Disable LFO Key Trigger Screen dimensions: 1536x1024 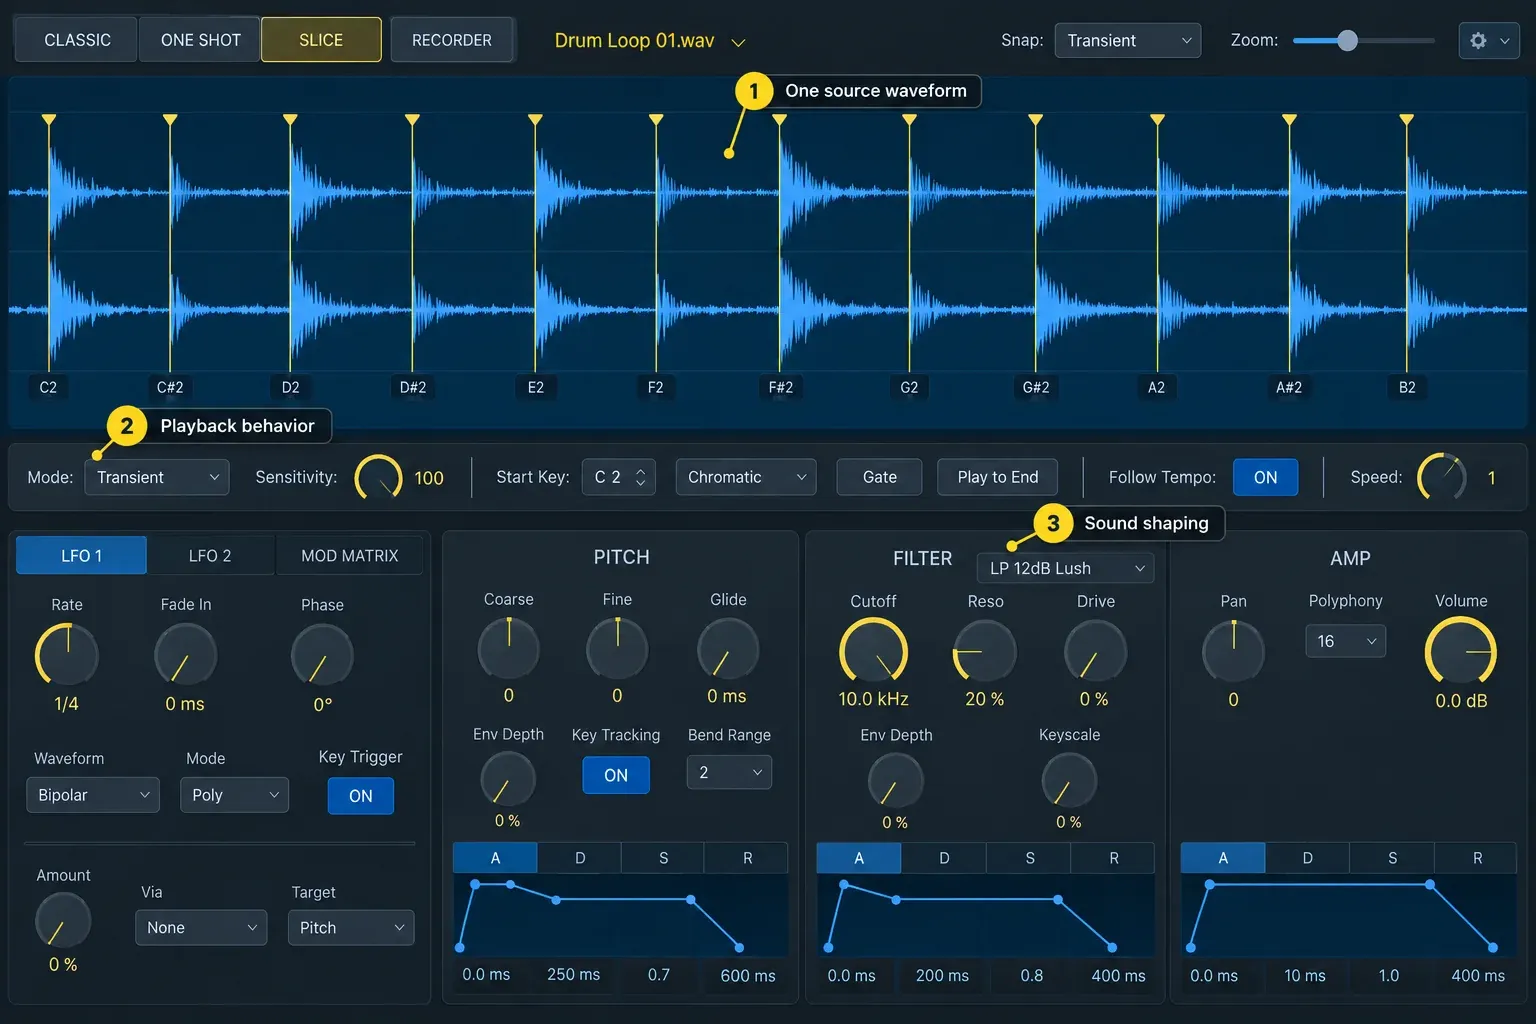coord(361,796)
